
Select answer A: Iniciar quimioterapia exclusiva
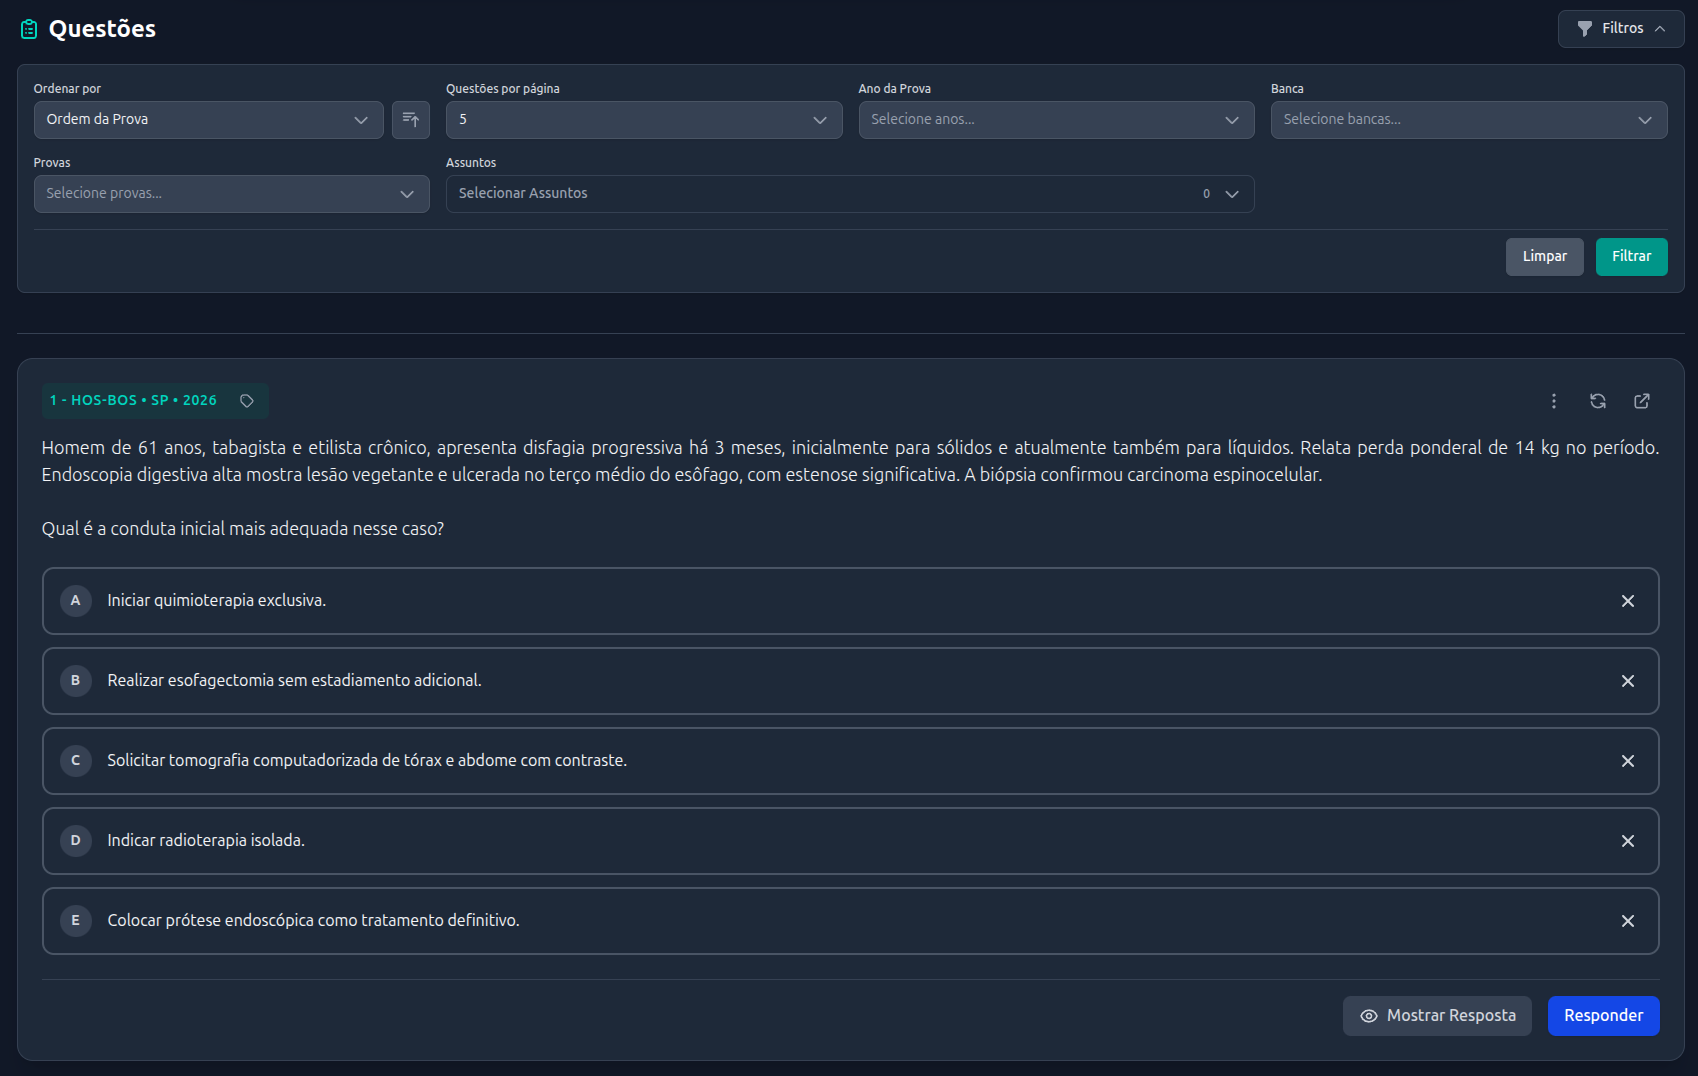point(216,601)
